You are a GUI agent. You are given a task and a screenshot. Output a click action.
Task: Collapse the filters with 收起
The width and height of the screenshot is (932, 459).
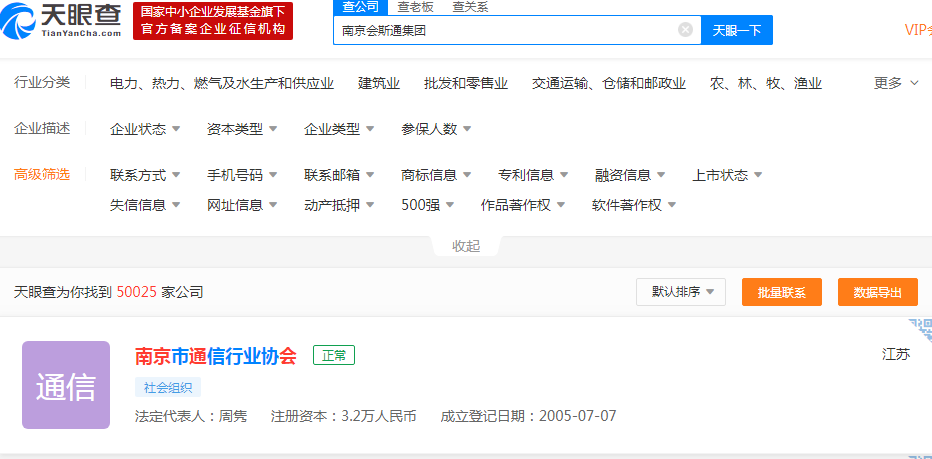pos(466,246)
